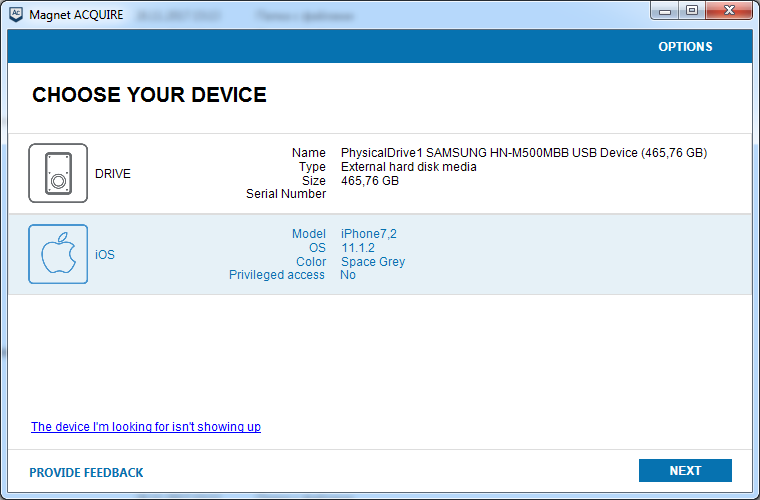Click the iOS version 11.1.2 value
Screen dimensions: 760x500
pyautogui.click(x=358, y=248)
